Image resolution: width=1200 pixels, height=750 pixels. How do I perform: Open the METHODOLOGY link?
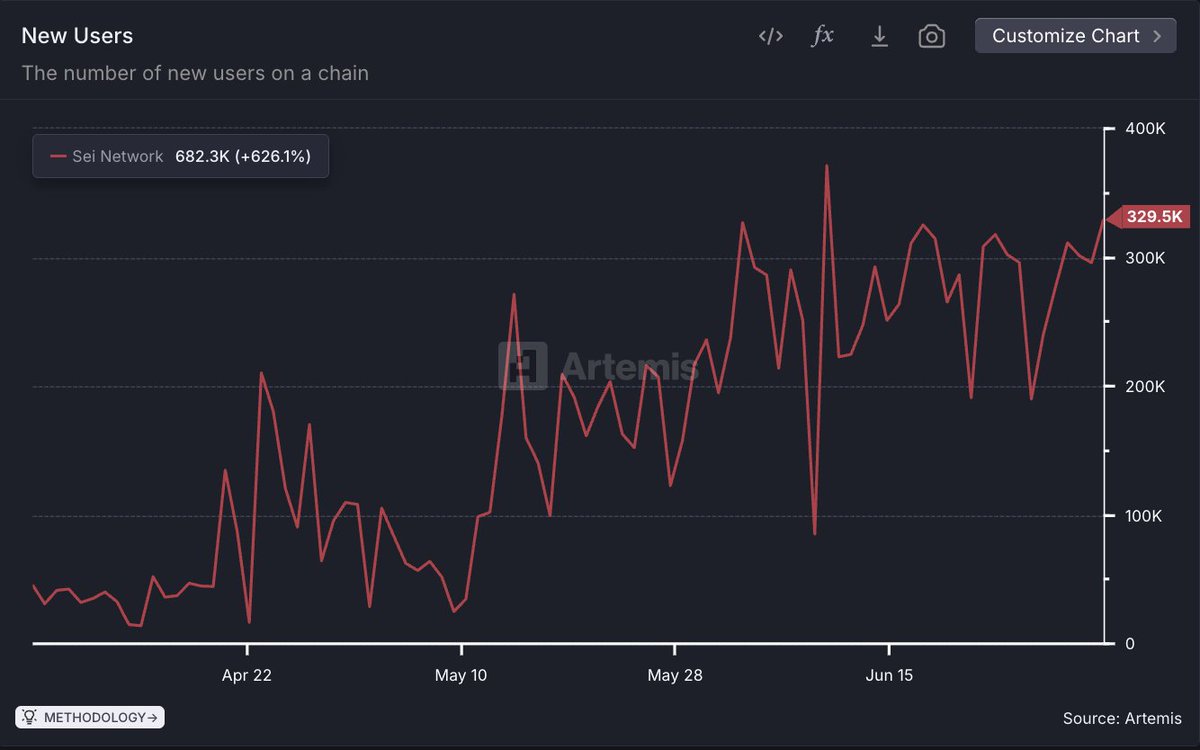[x=90, y=717]
